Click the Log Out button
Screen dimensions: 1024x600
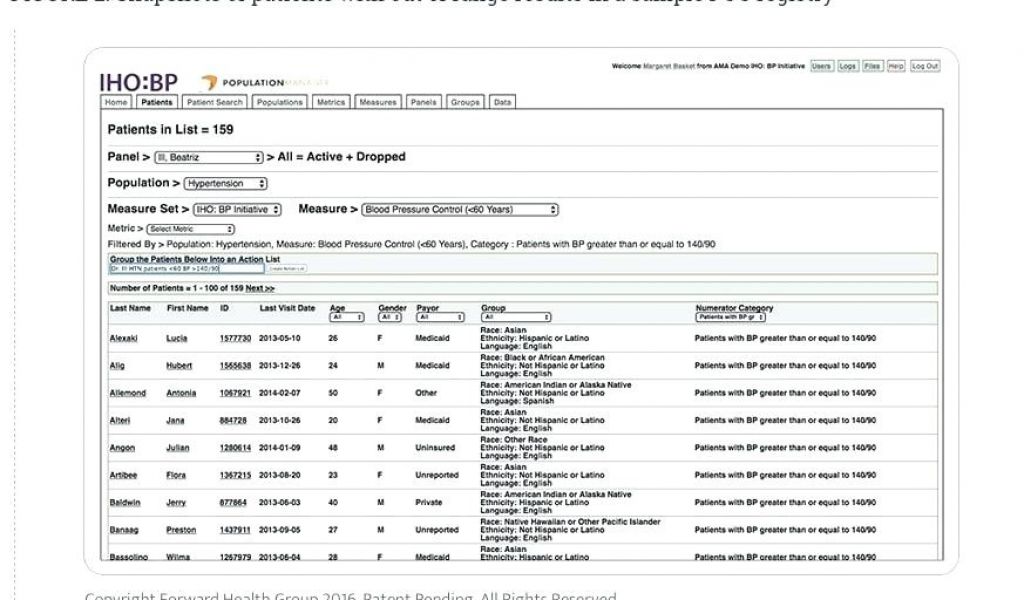925,66
